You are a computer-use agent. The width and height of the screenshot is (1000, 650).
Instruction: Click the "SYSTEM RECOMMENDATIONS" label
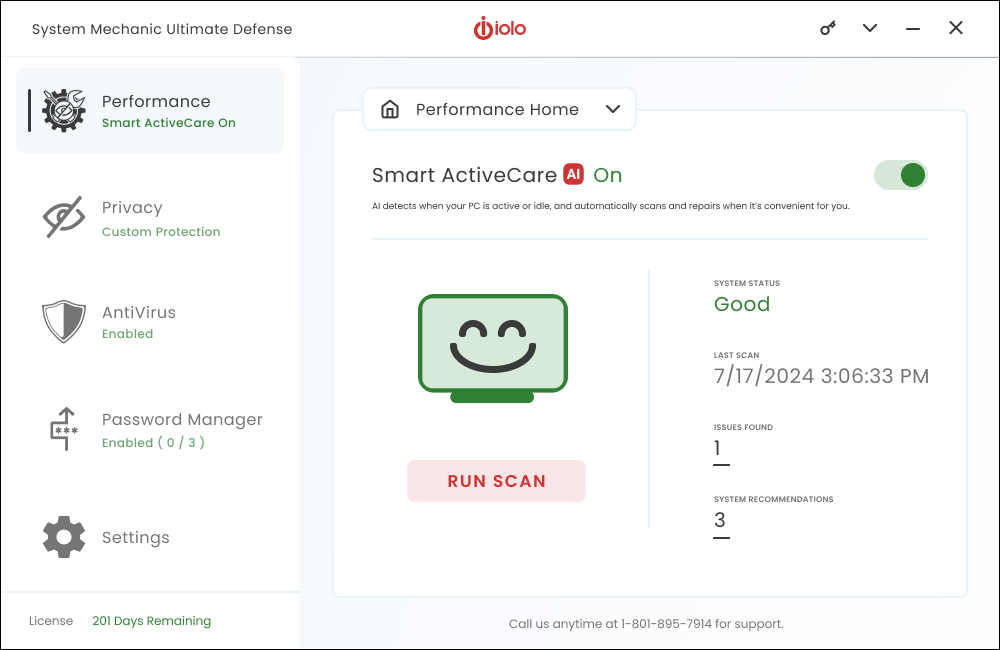click(x=774, y=499)
